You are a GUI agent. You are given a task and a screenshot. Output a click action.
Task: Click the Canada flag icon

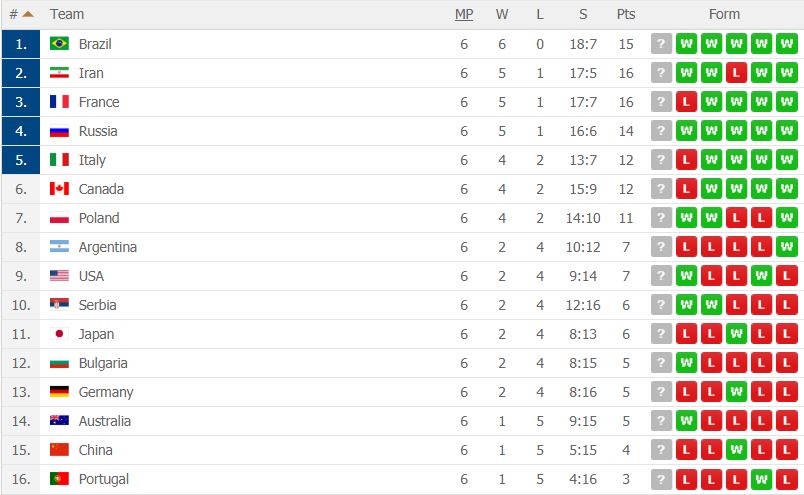pyautogui.click(x=59, y=189)
